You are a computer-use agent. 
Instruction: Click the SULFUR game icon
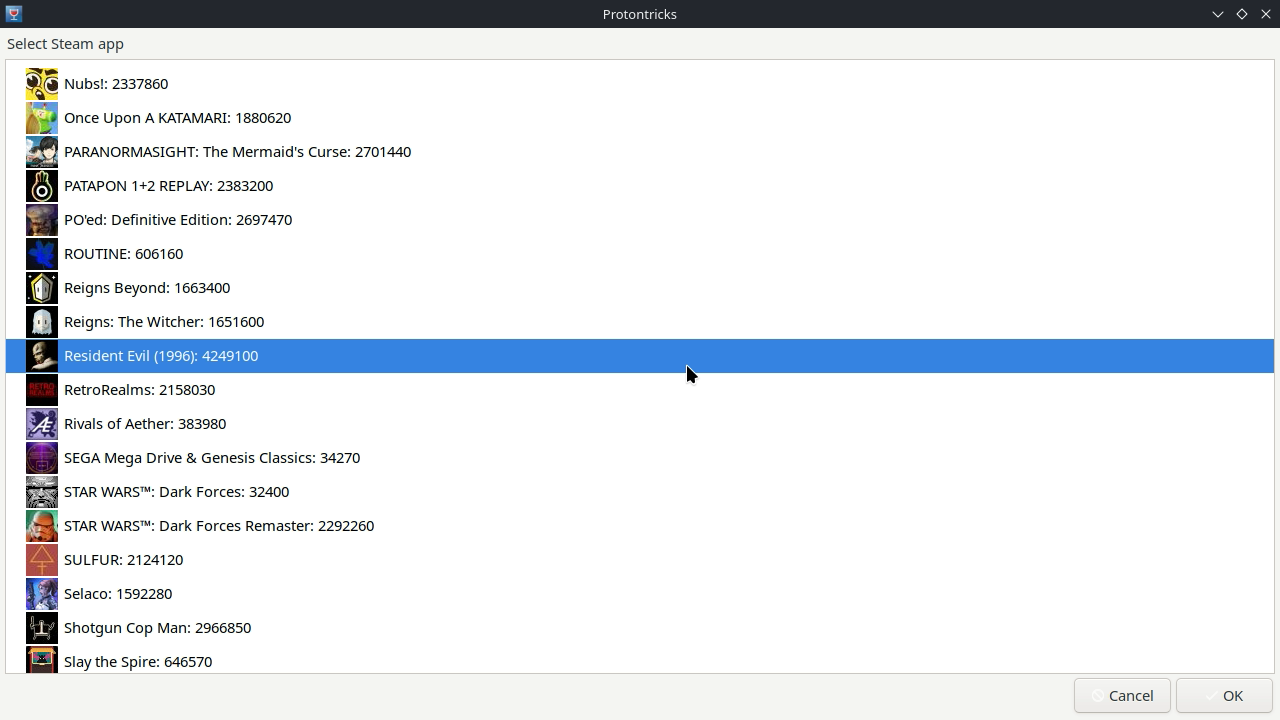[41, 560]
